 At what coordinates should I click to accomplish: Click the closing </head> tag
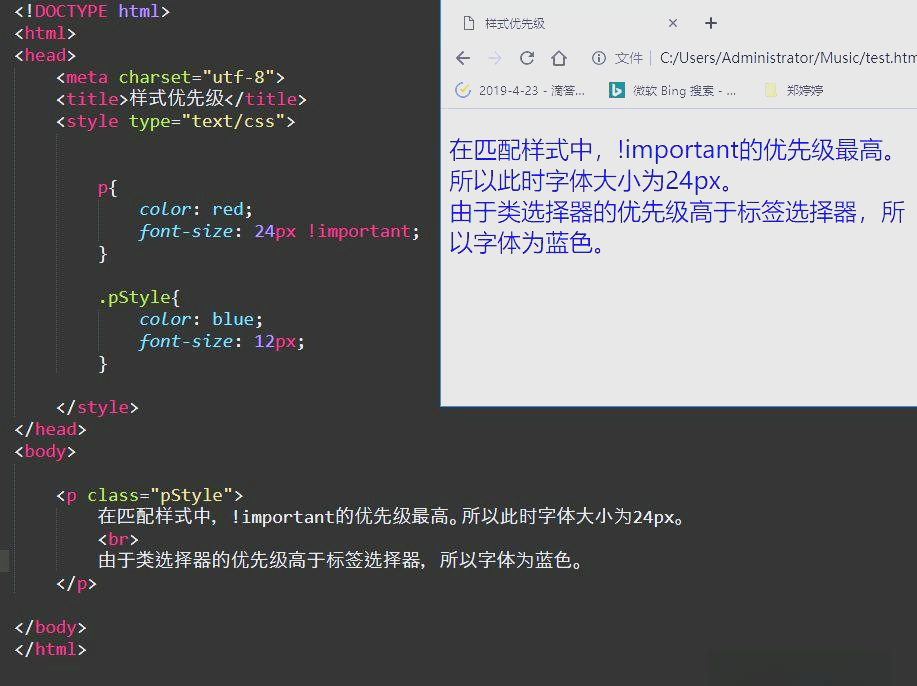point(50,429)
